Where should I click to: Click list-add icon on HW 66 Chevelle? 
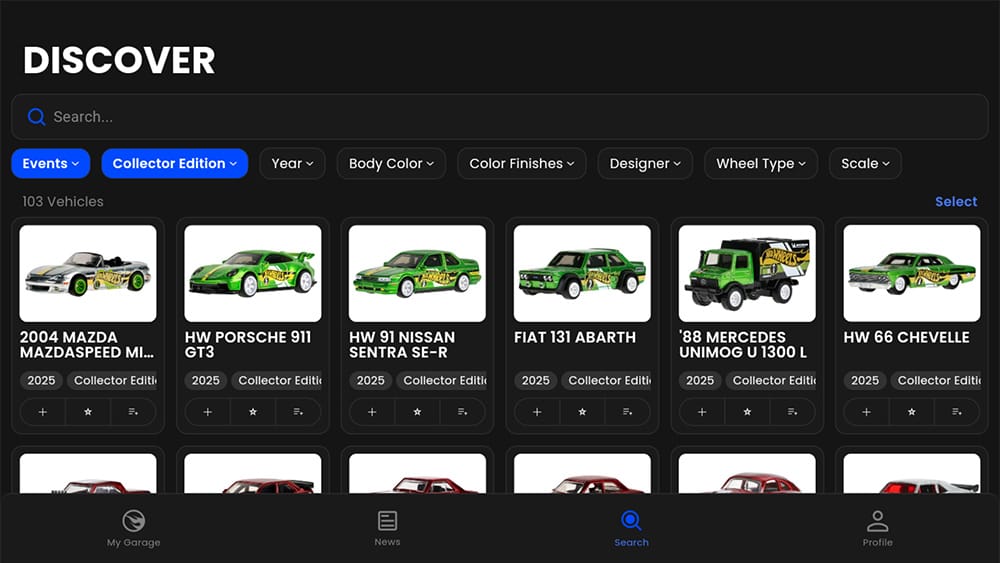click(957, 412)
